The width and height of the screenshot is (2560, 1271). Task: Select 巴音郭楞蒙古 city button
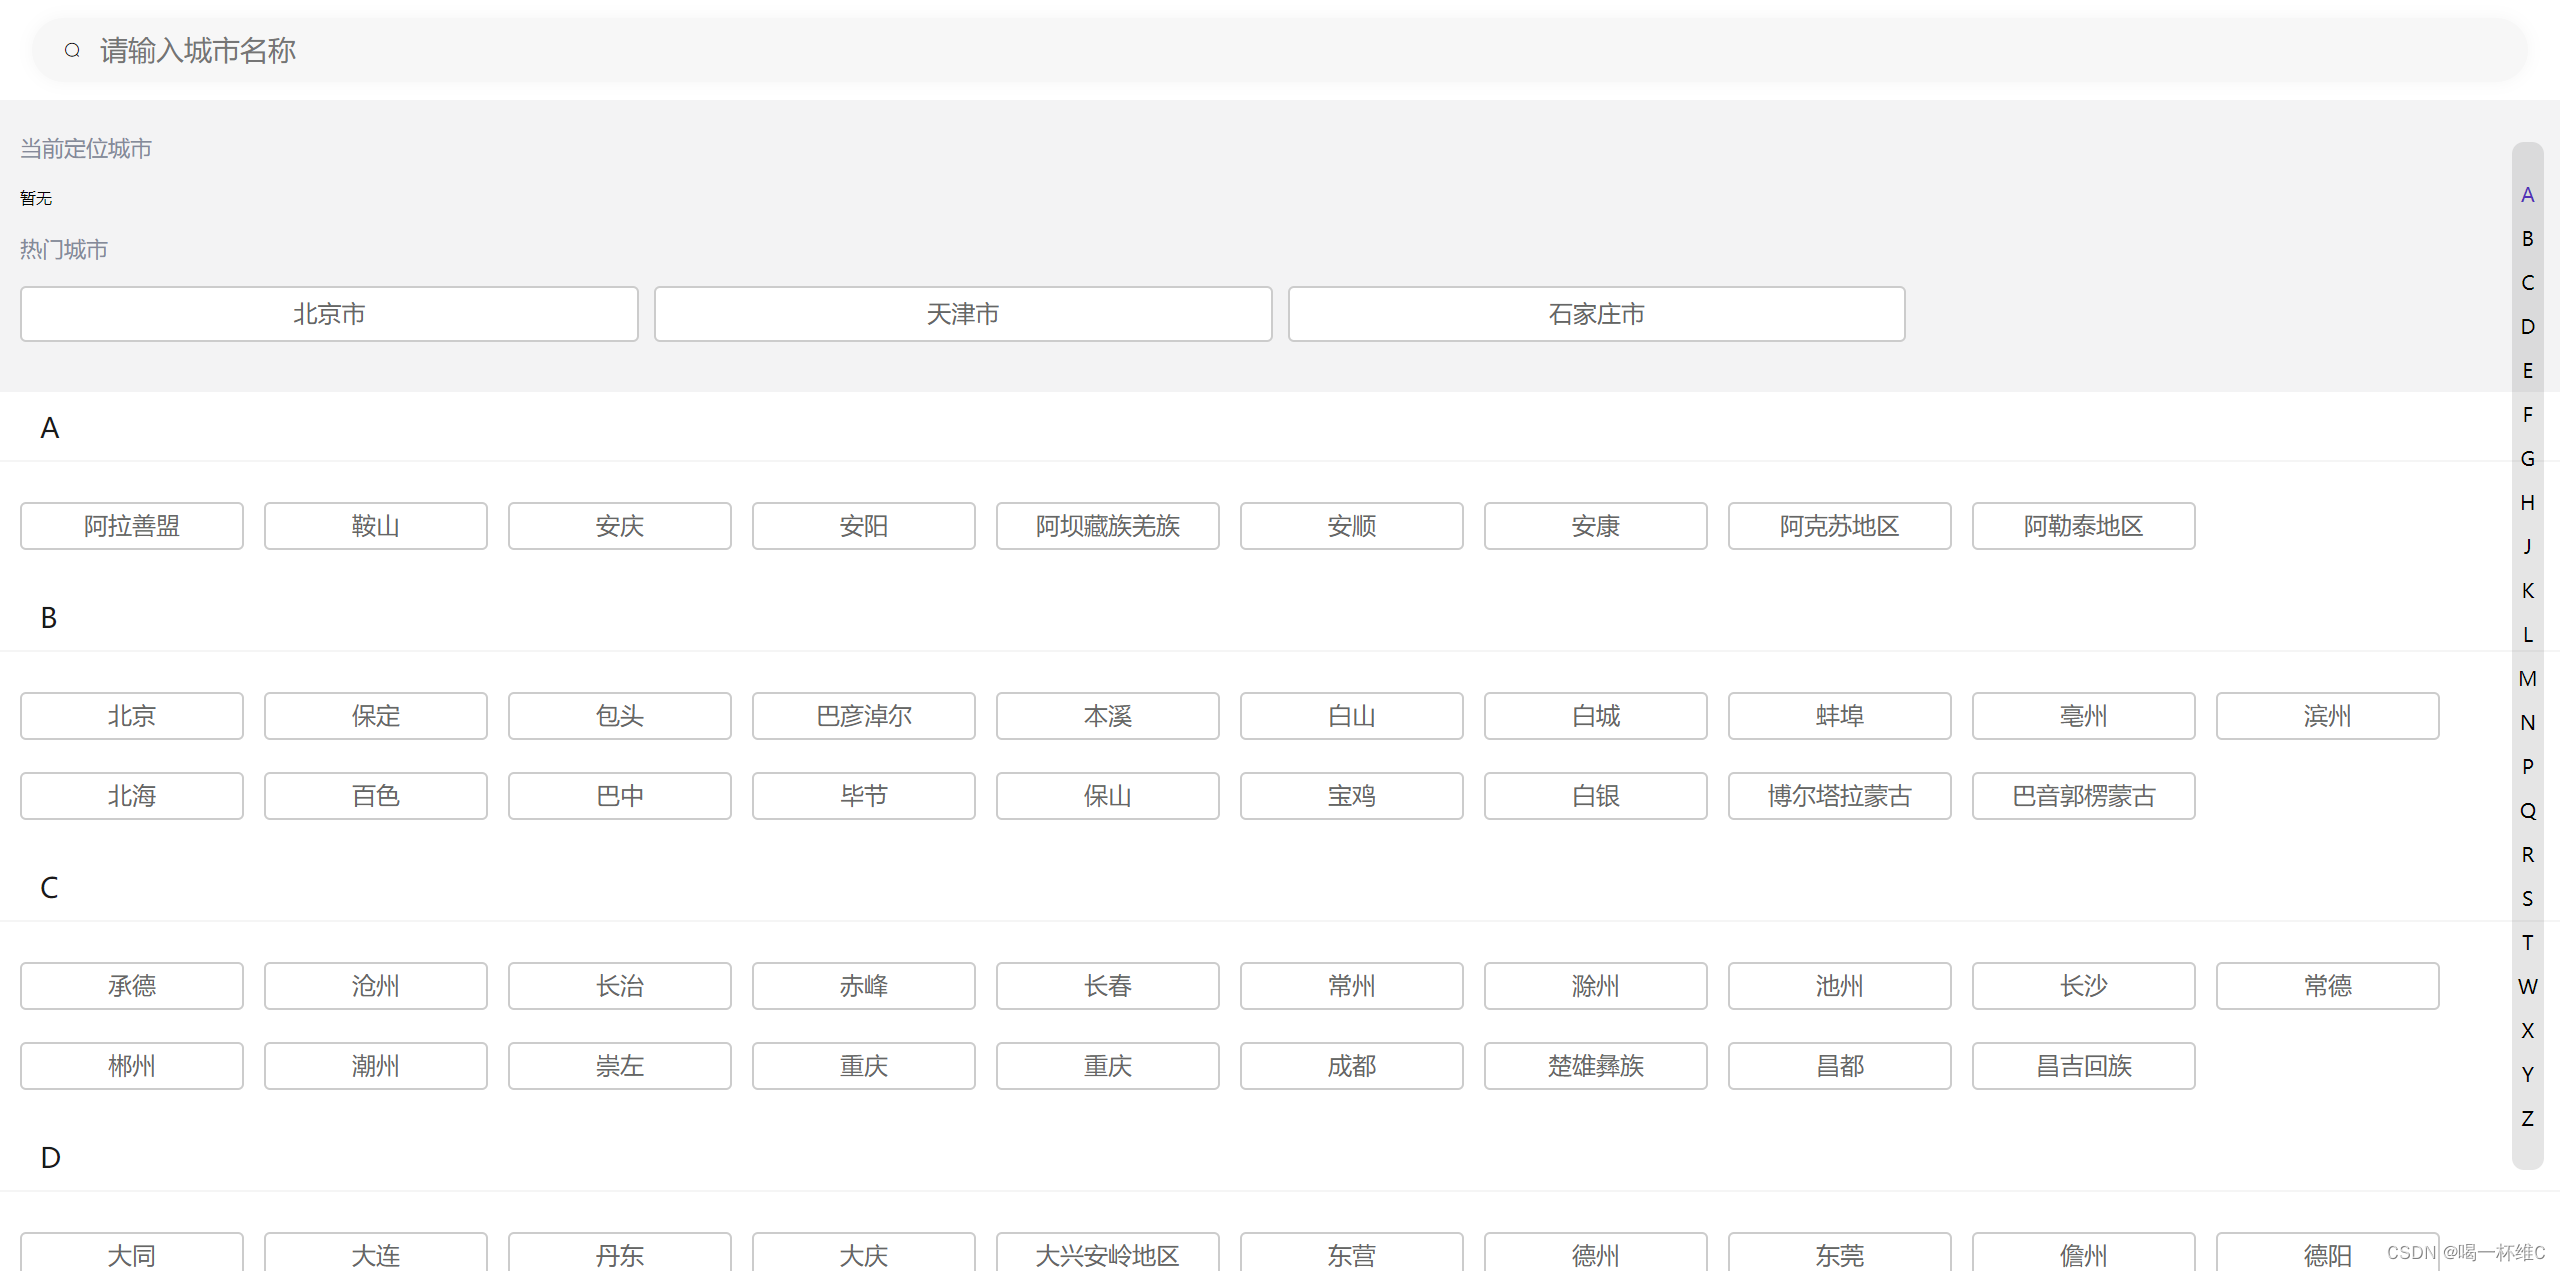point(2084,796)
